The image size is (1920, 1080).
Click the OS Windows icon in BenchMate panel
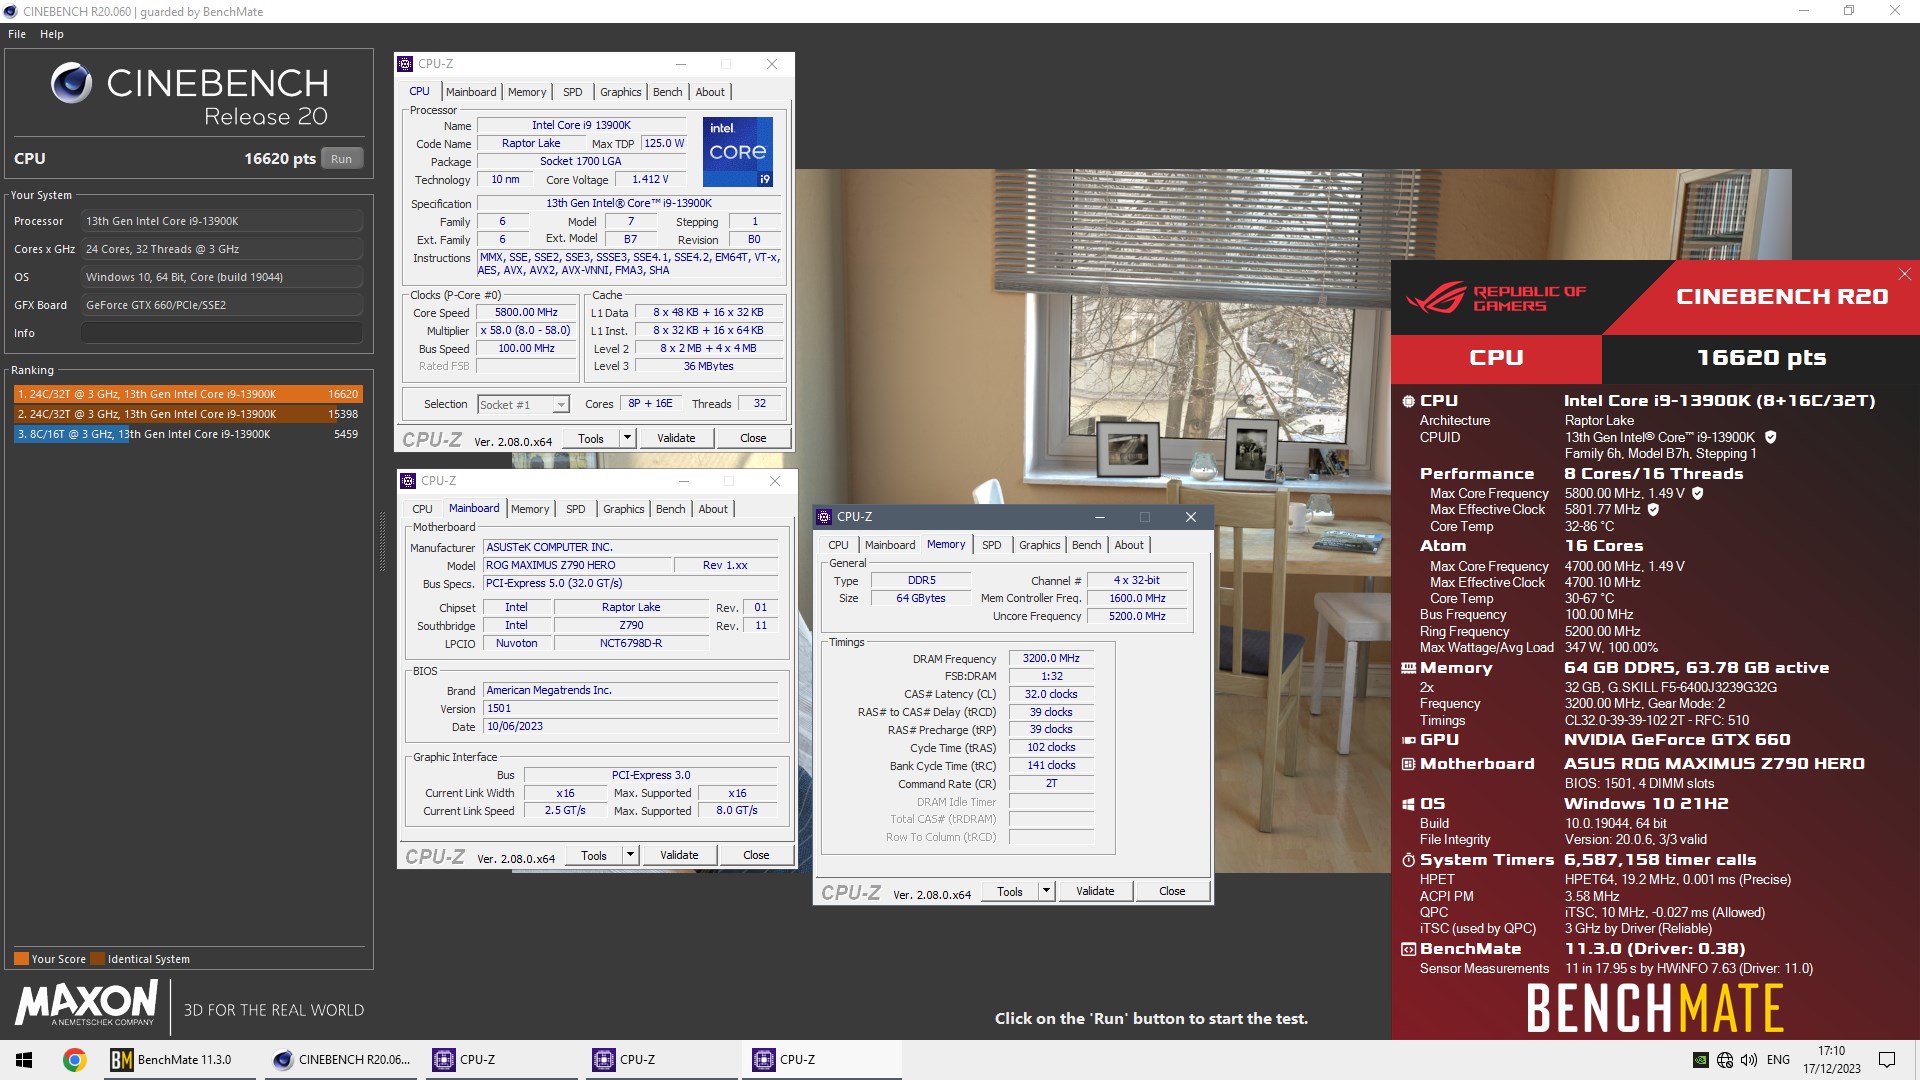pos(1409,804)
